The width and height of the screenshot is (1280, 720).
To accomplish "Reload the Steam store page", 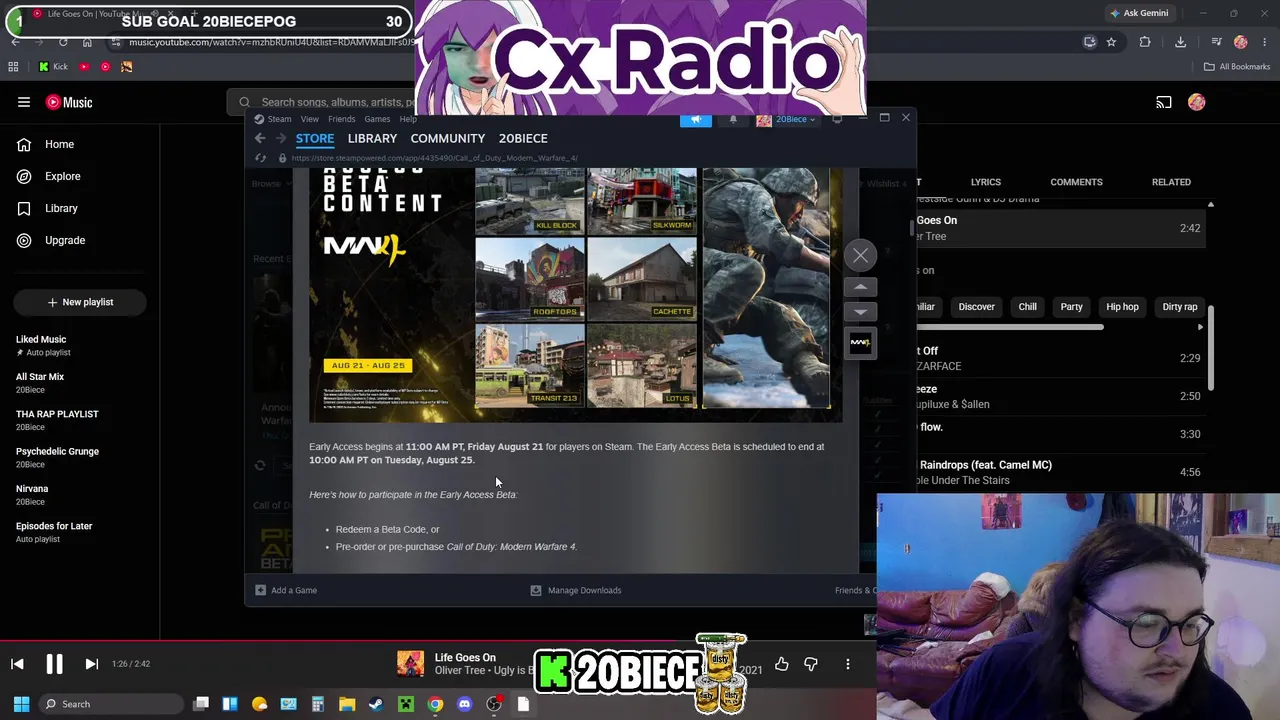I will 261,158.
